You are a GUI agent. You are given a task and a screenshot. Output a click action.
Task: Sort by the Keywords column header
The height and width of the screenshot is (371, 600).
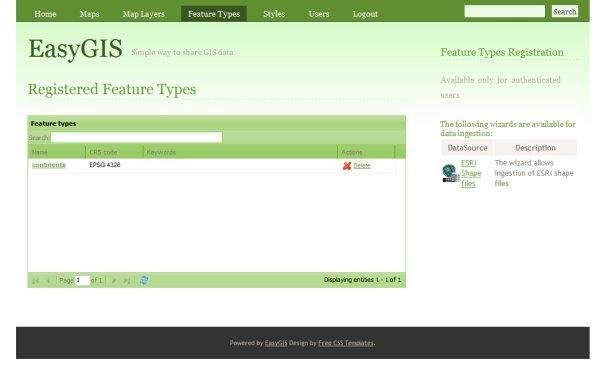click(240, 152)
